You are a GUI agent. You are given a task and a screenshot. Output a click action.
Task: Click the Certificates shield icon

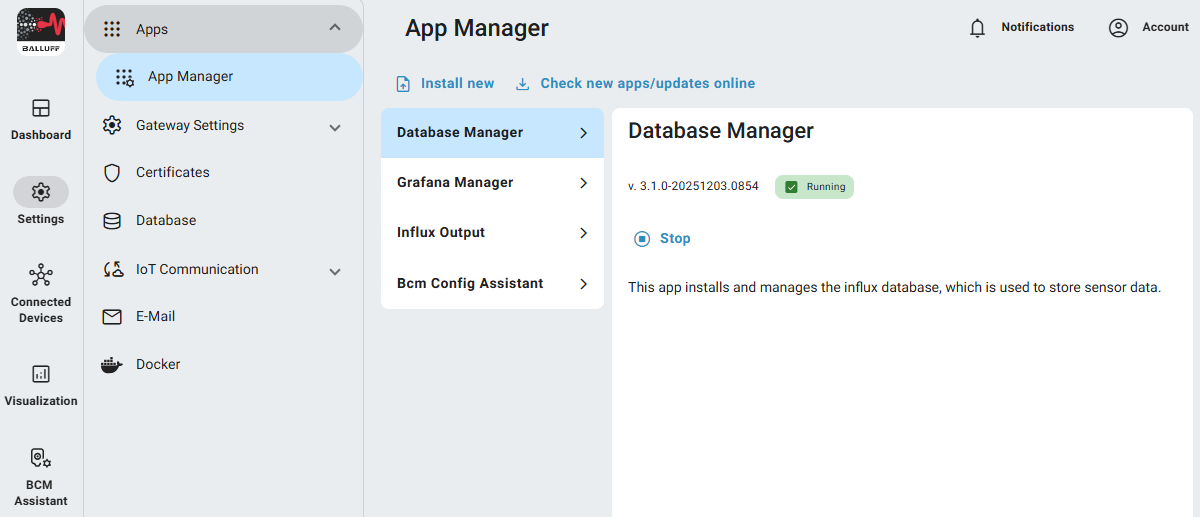point(113,173)
